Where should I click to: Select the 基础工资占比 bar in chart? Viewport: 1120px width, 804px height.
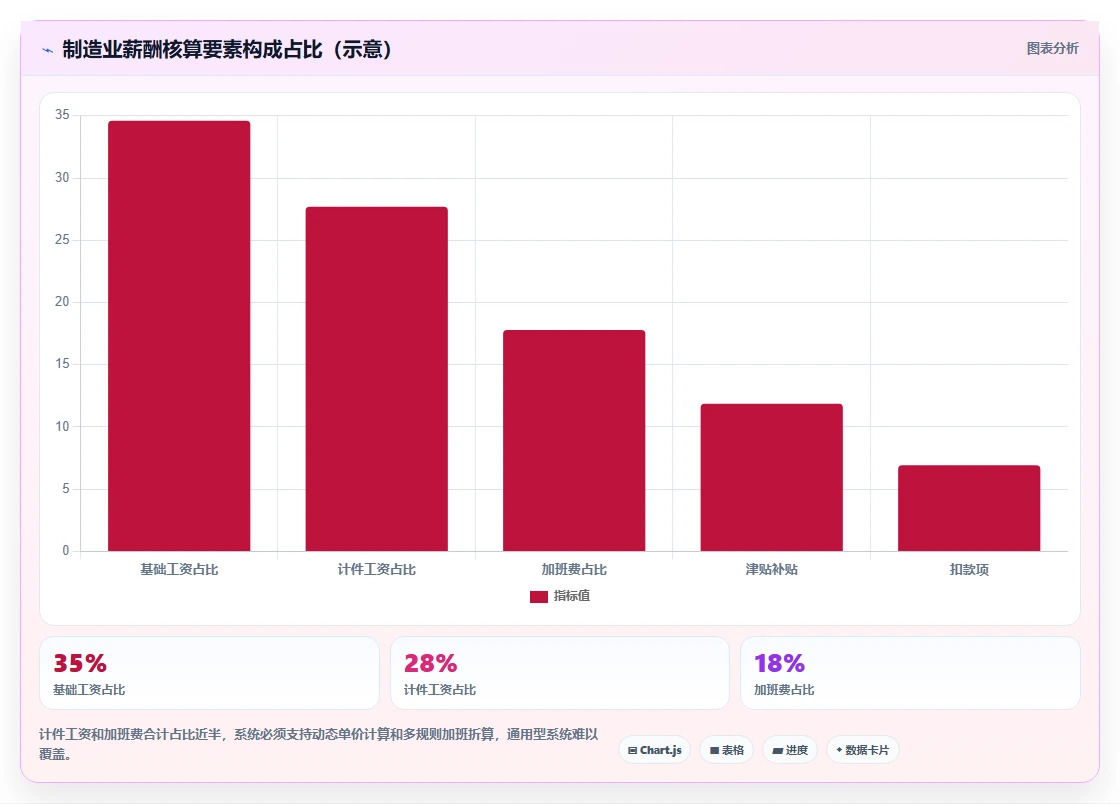(x=179, y=336)
